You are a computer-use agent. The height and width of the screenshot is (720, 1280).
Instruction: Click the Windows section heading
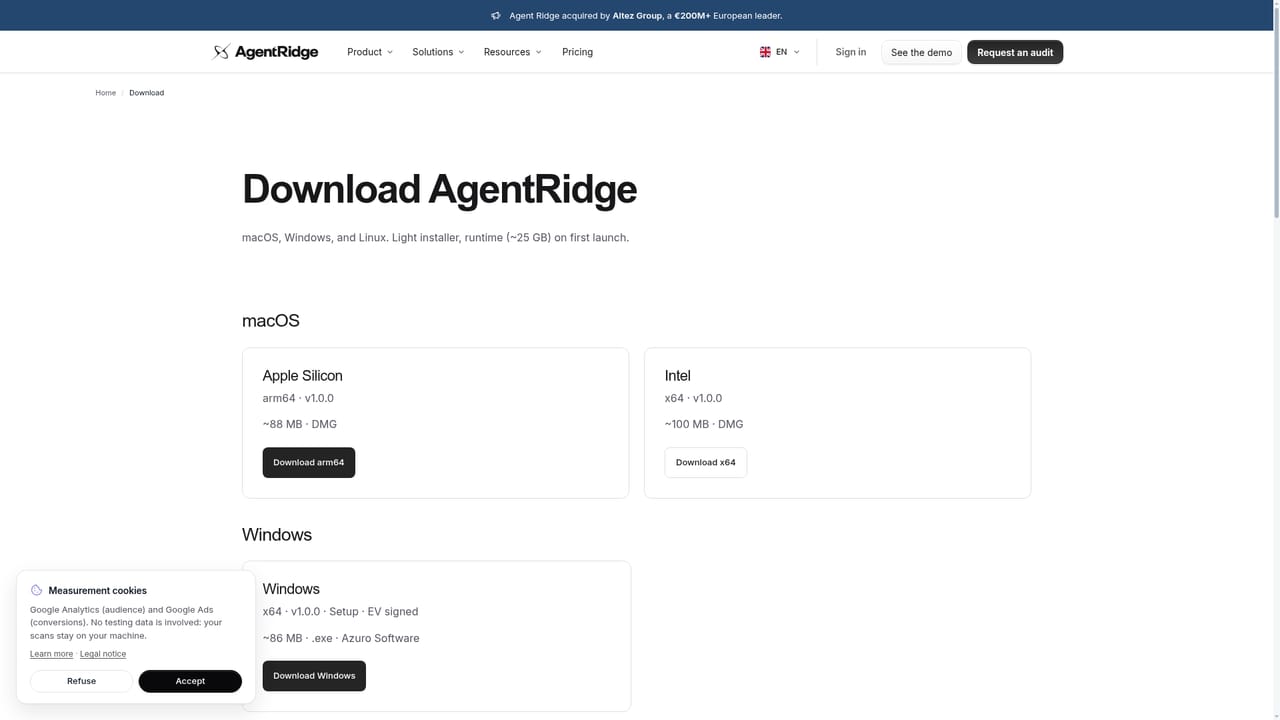coord(277,535)
